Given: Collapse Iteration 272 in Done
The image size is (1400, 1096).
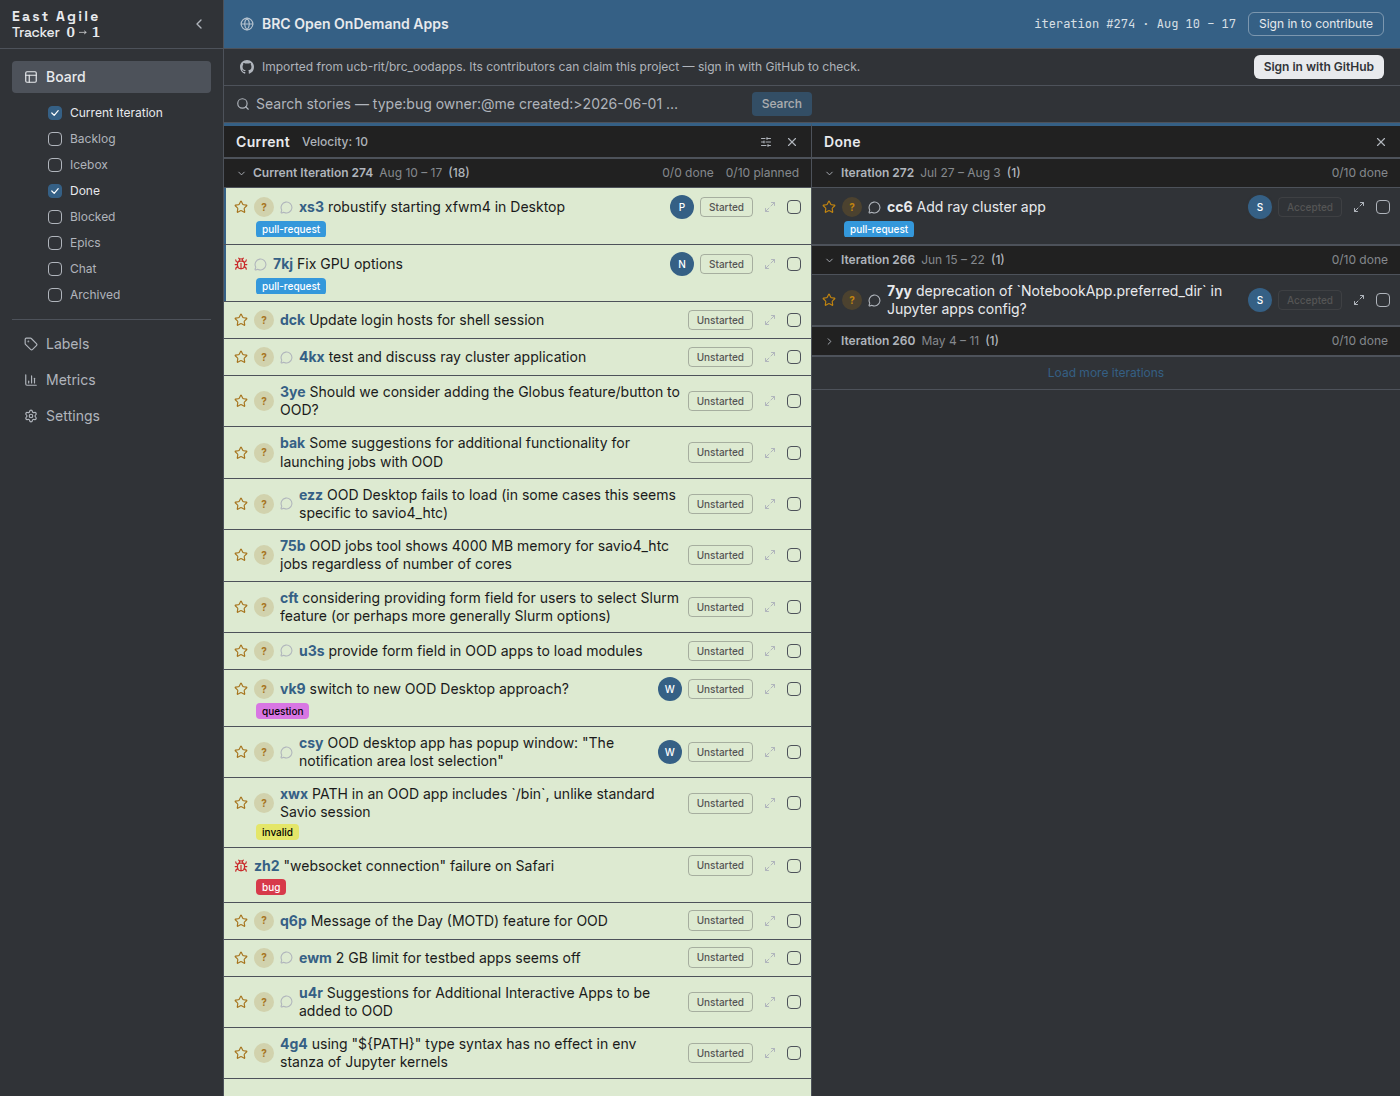Looking at the screenshot, I should tap(829, 173).
